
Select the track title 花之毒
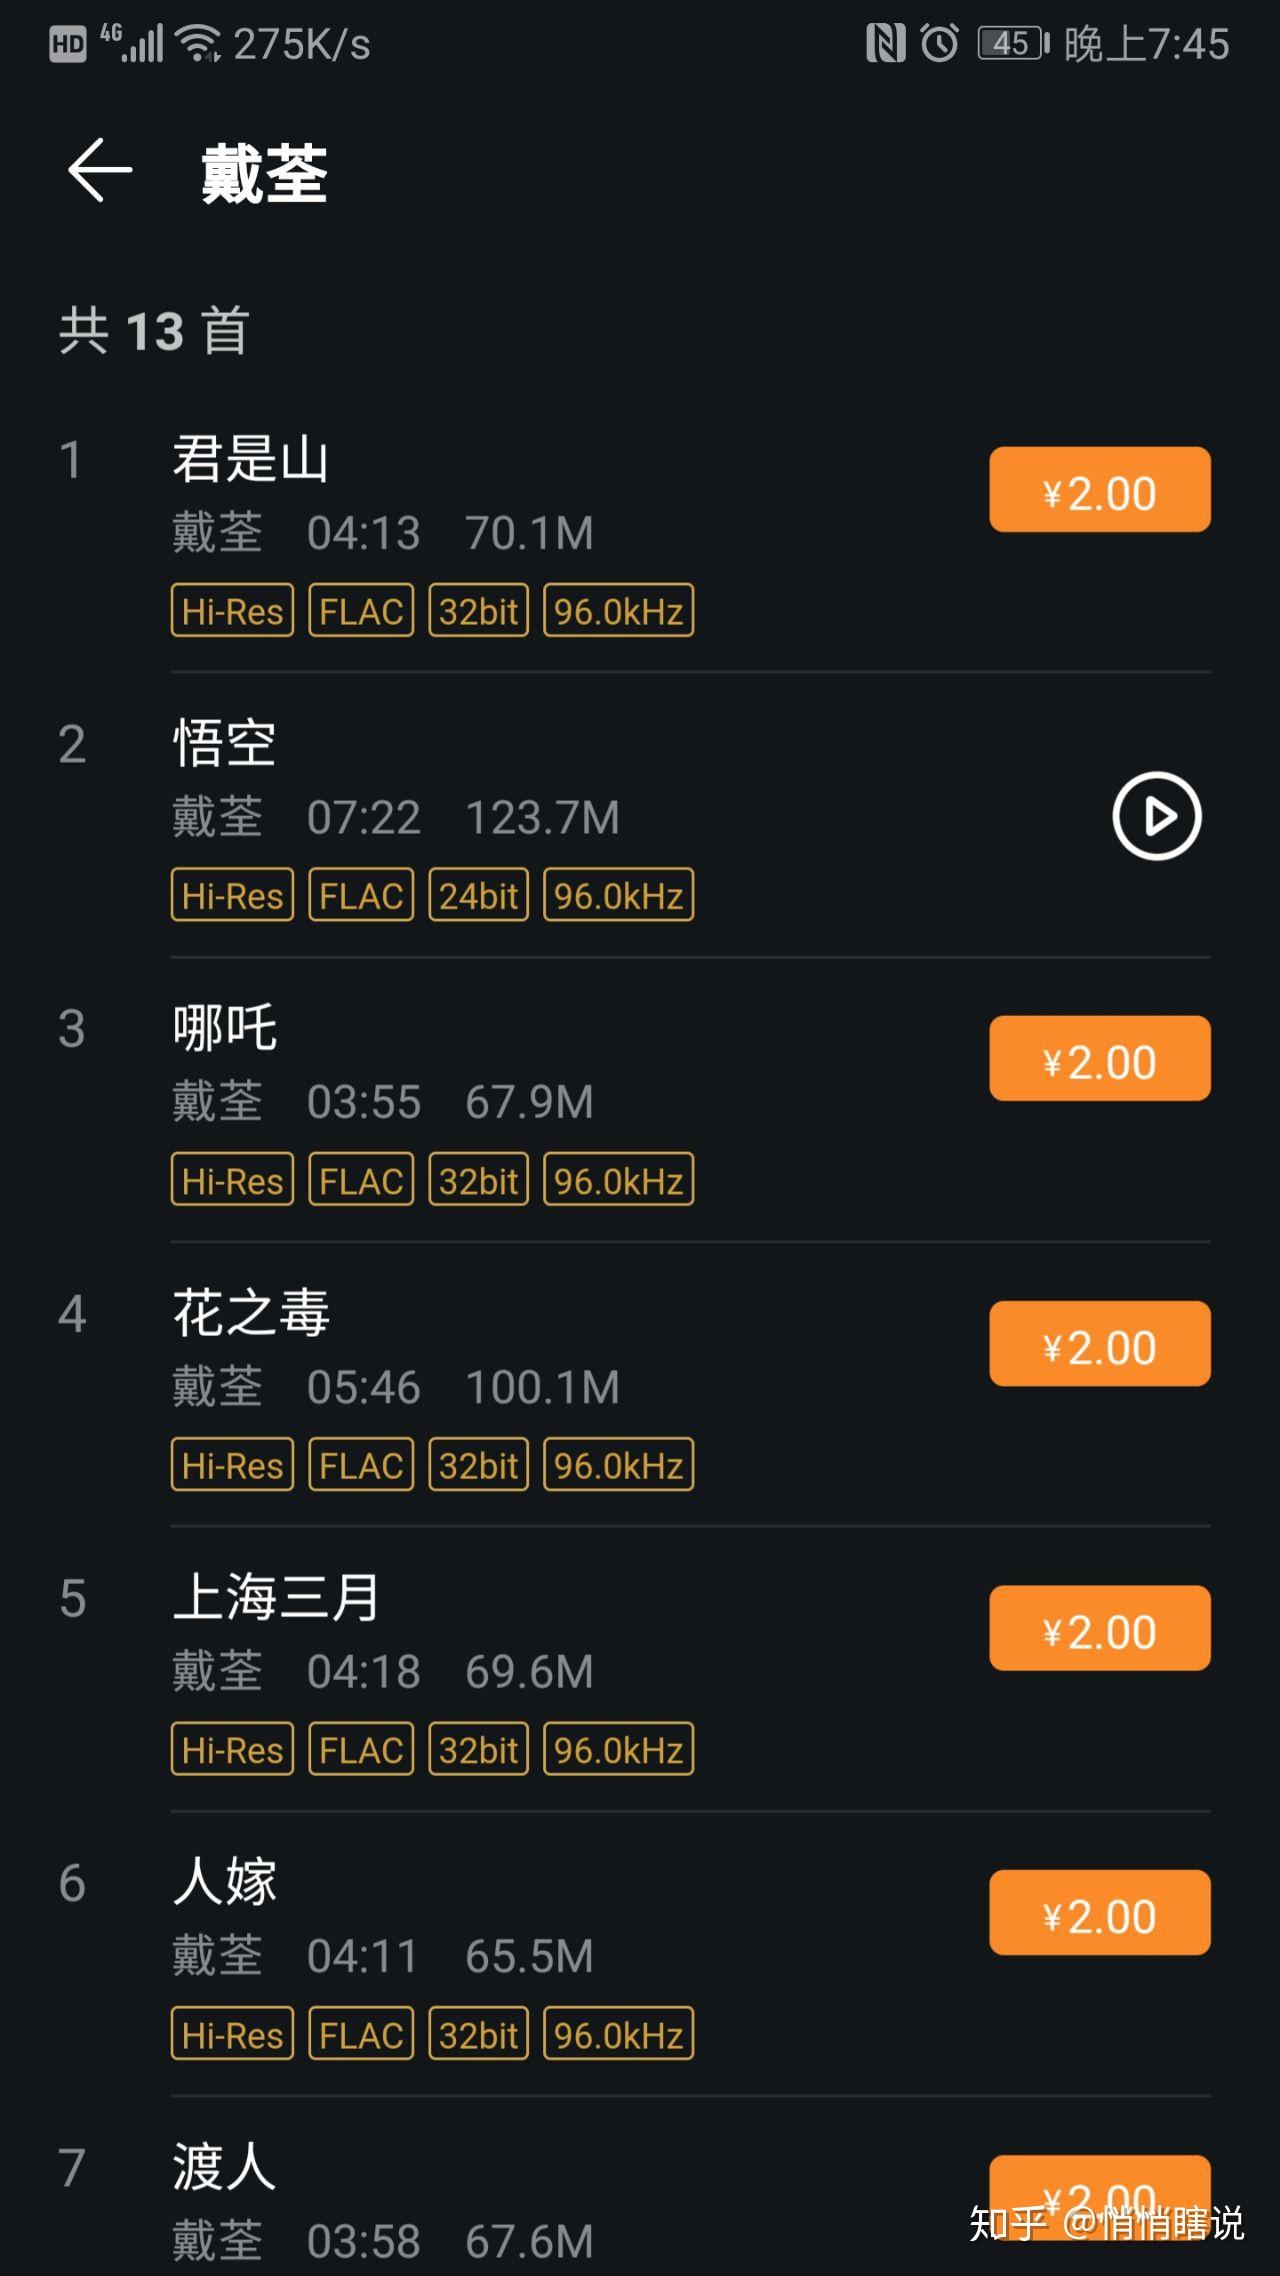tap(250, 1313)
